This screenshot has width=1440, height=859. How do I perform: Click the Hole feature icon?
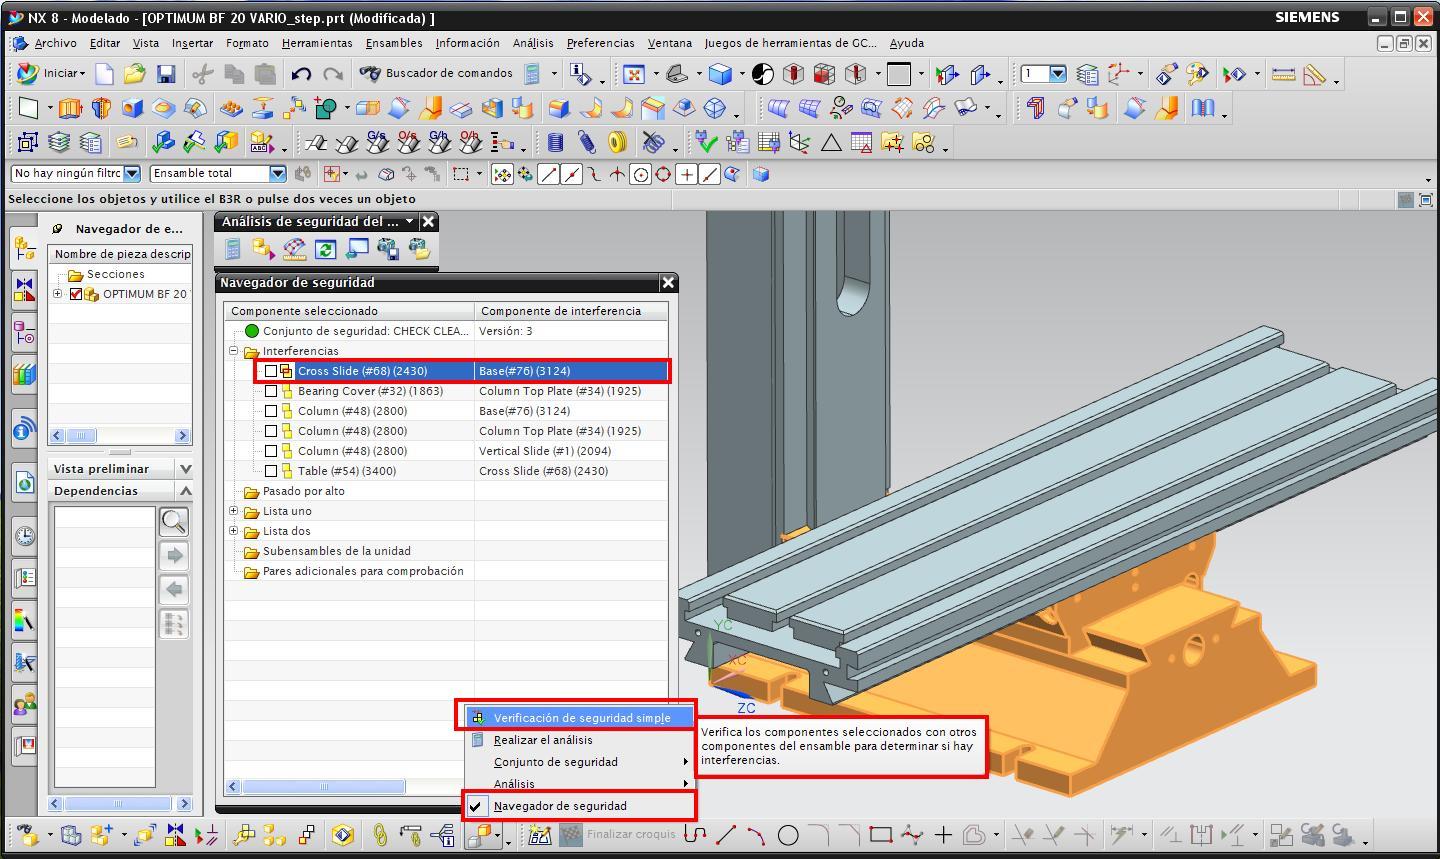(132, 109)
